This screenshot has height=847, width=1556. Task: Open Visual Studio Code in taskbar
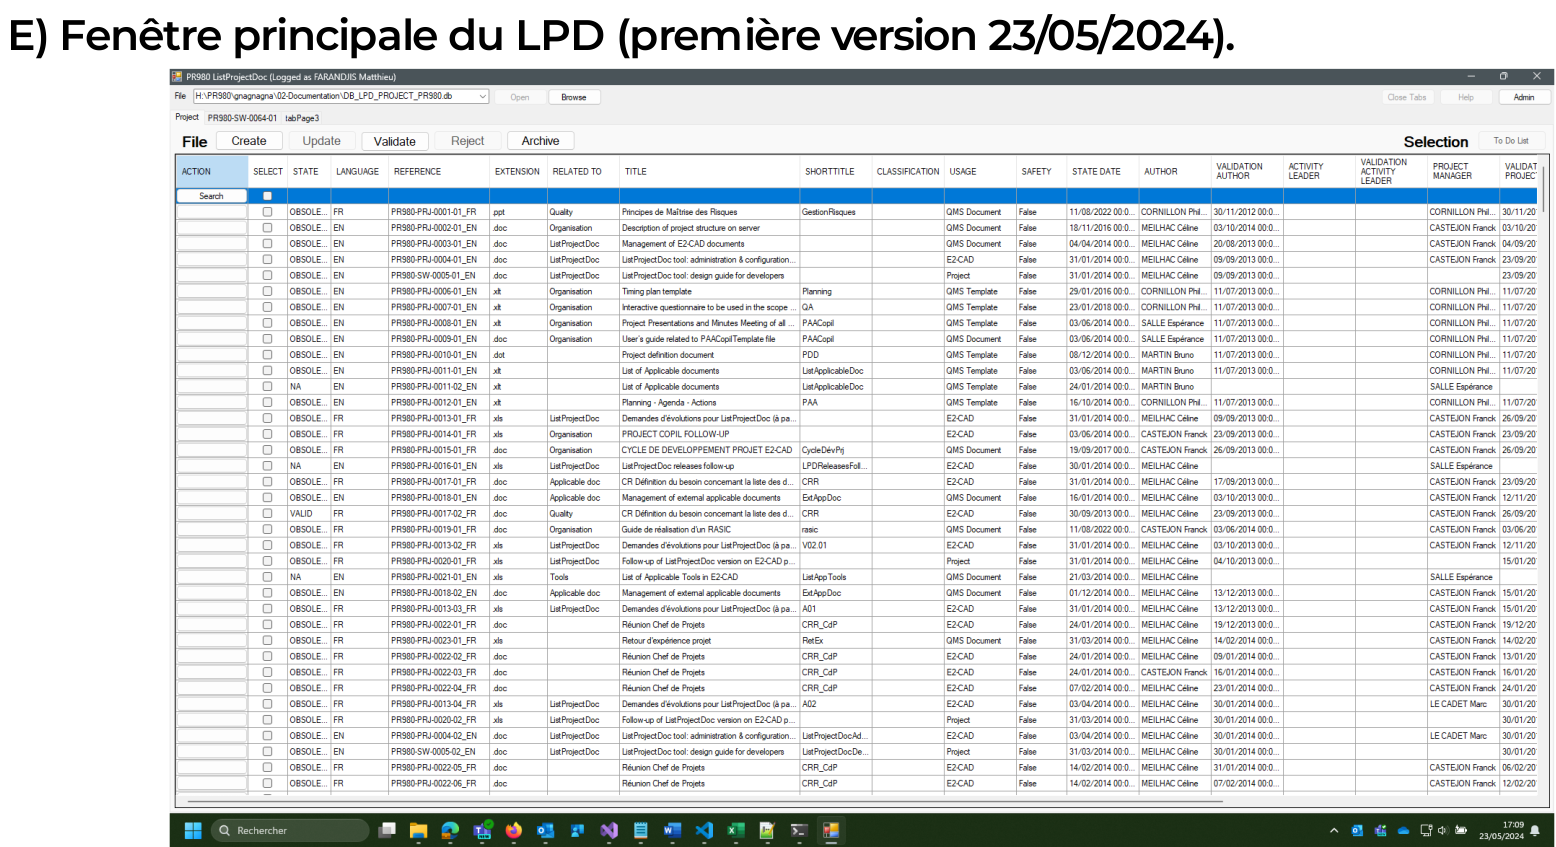pyautogui.click(x=704, y=830)
